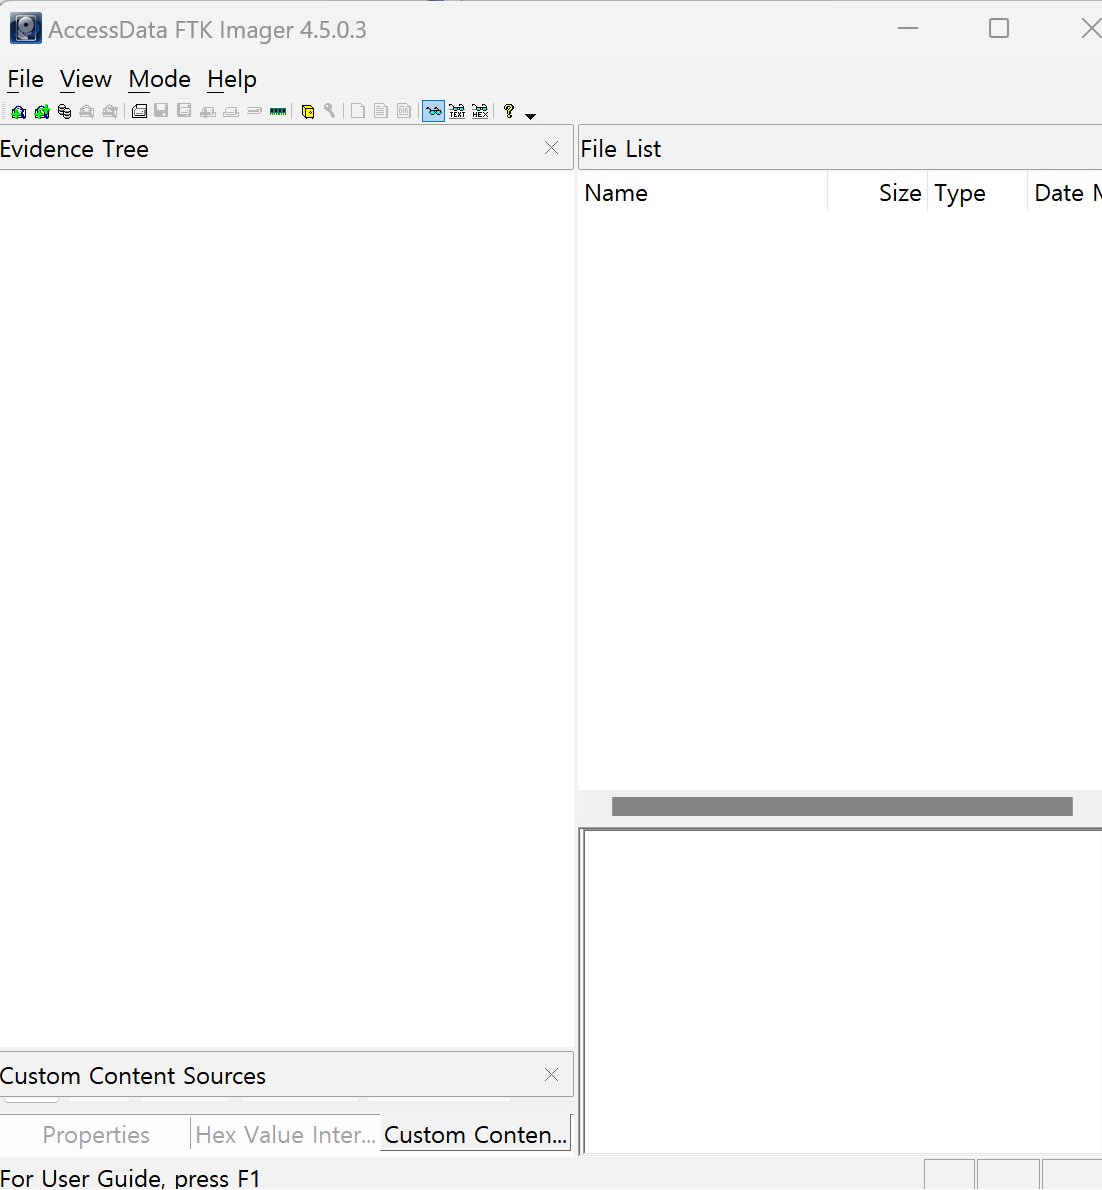Click Add to Custom Content Image icon
This screenshot has width=1102, height=1190.
pos(207,112)
